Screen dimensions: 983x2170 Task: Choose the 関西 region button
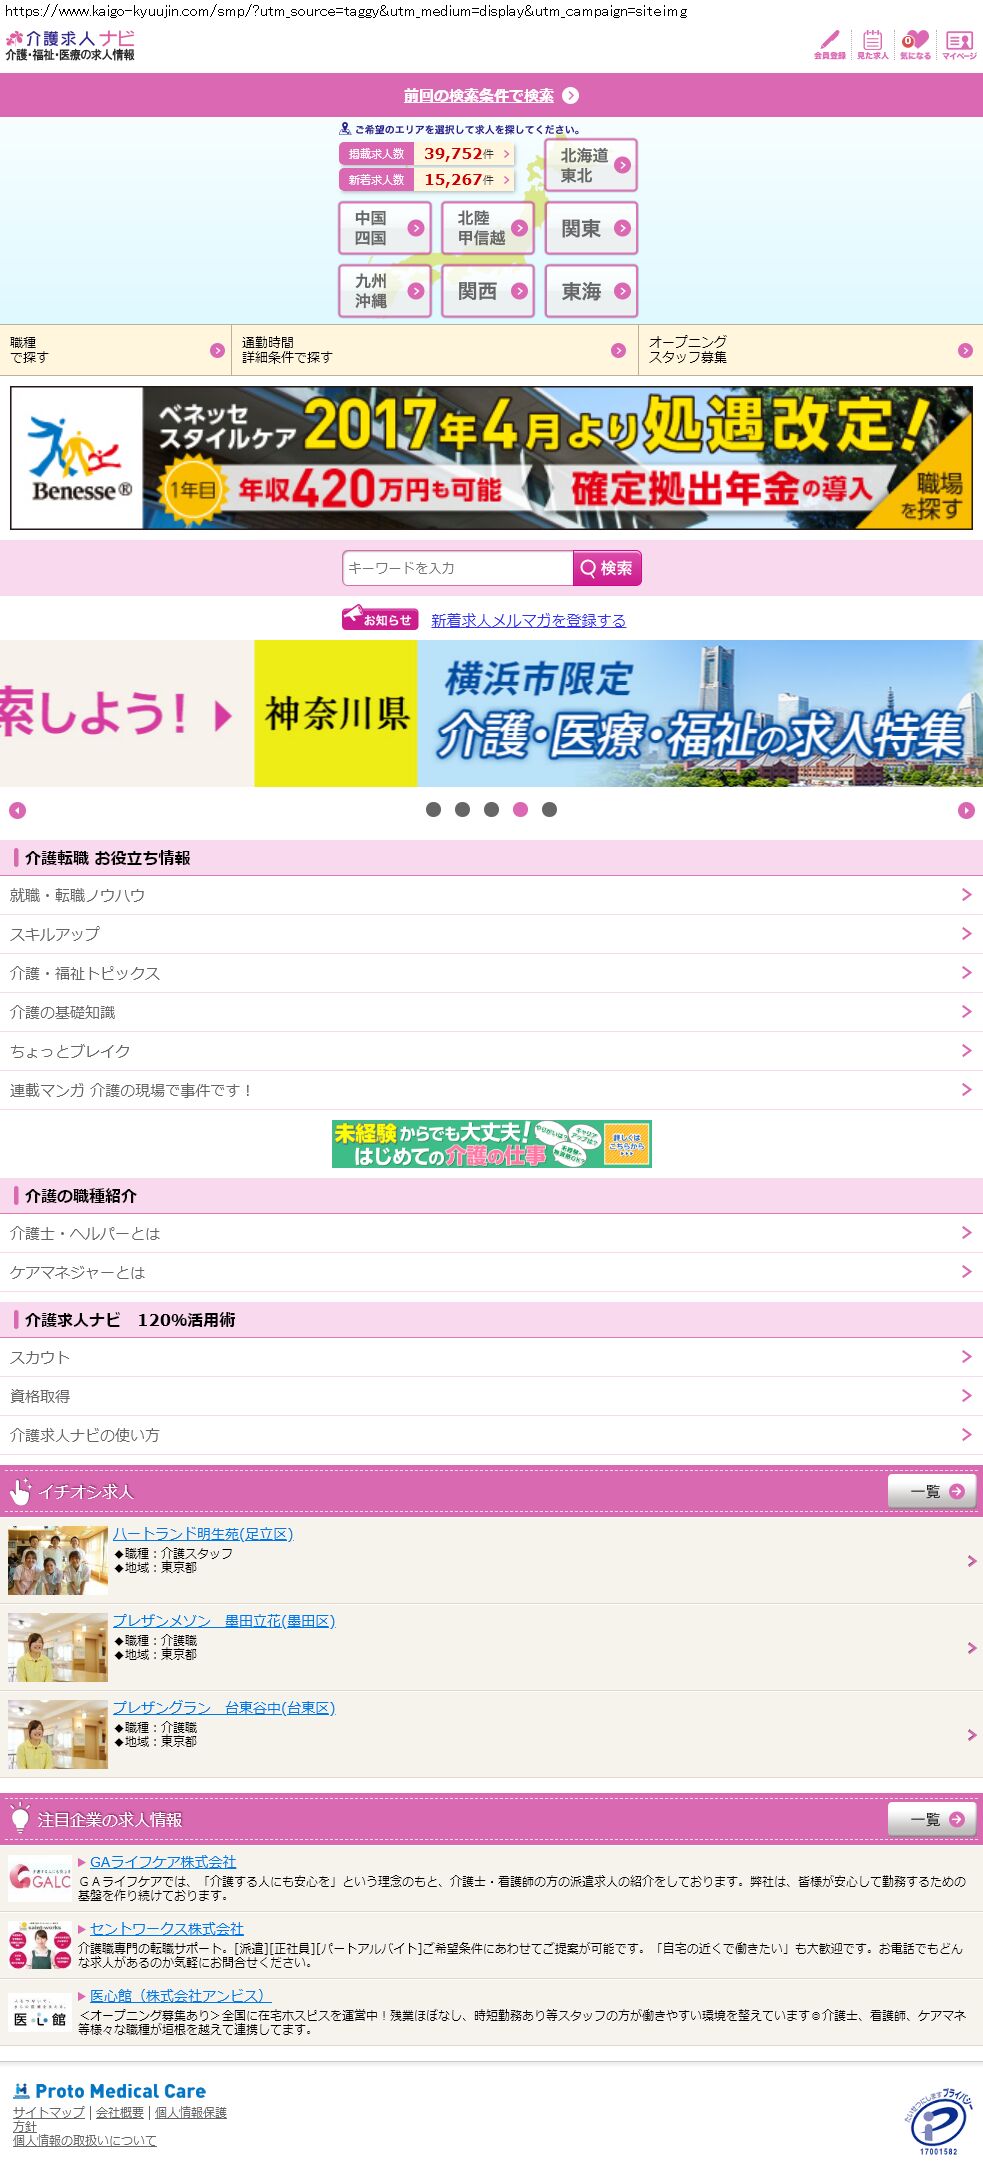(x=488, y=291)
